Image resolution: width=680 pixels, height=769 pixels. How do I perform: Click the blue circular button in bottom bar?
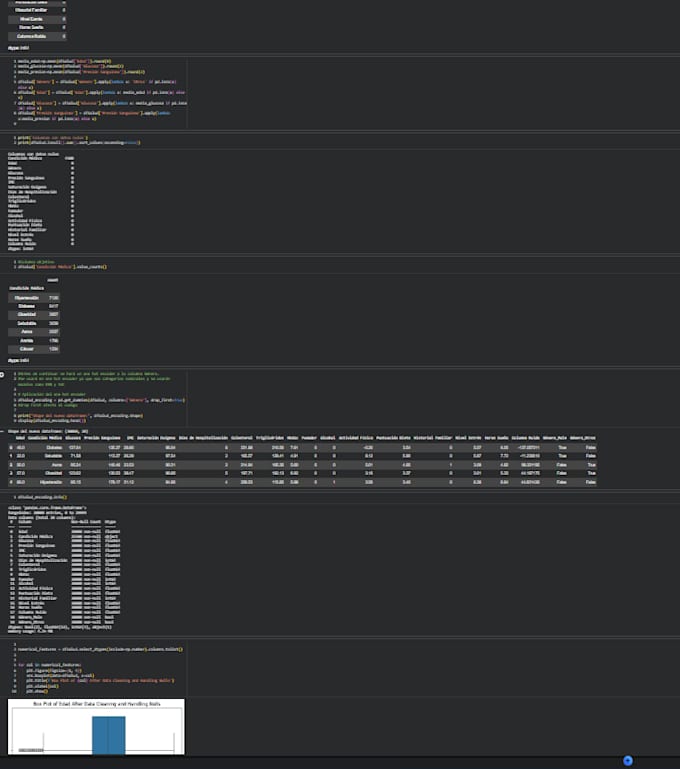pos(628,761)
